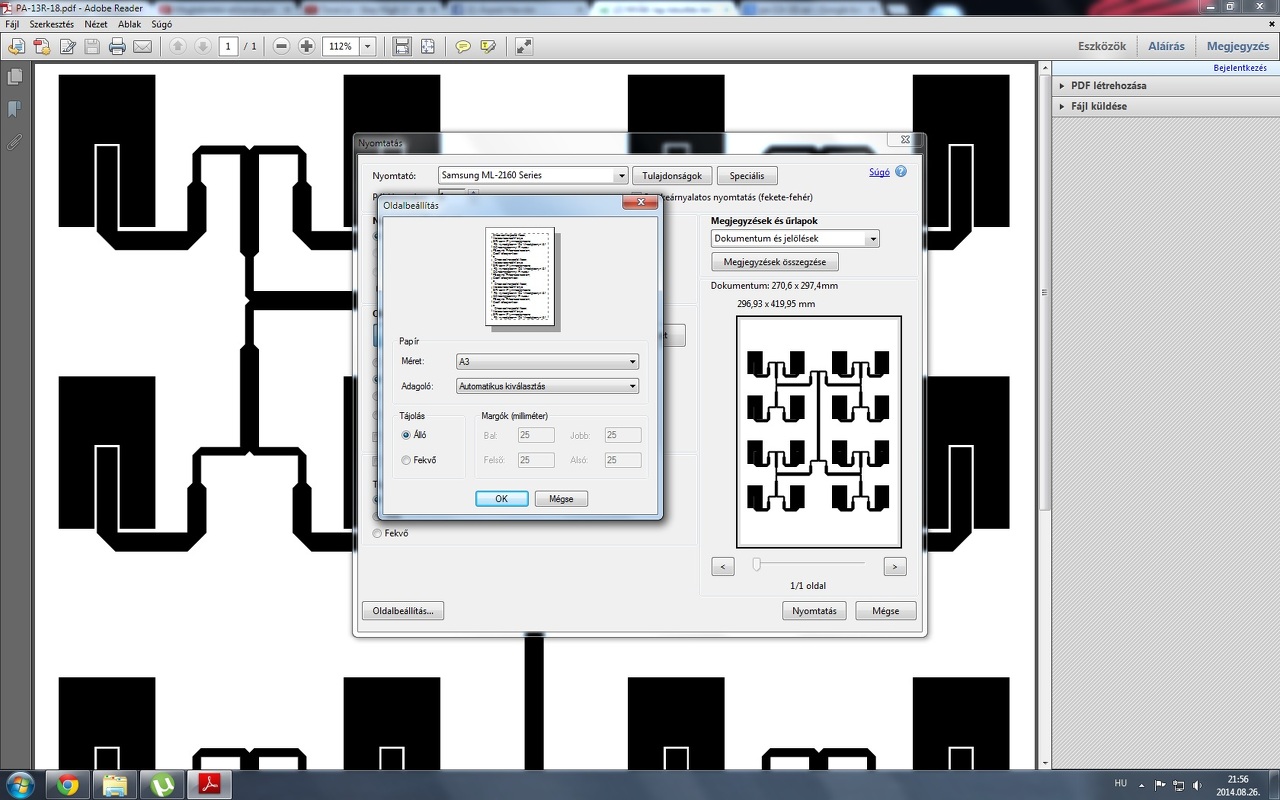Click Adobe Reader taskbar icon
The height and width of the screenshot is (800, 1280).
coord(211,784)
